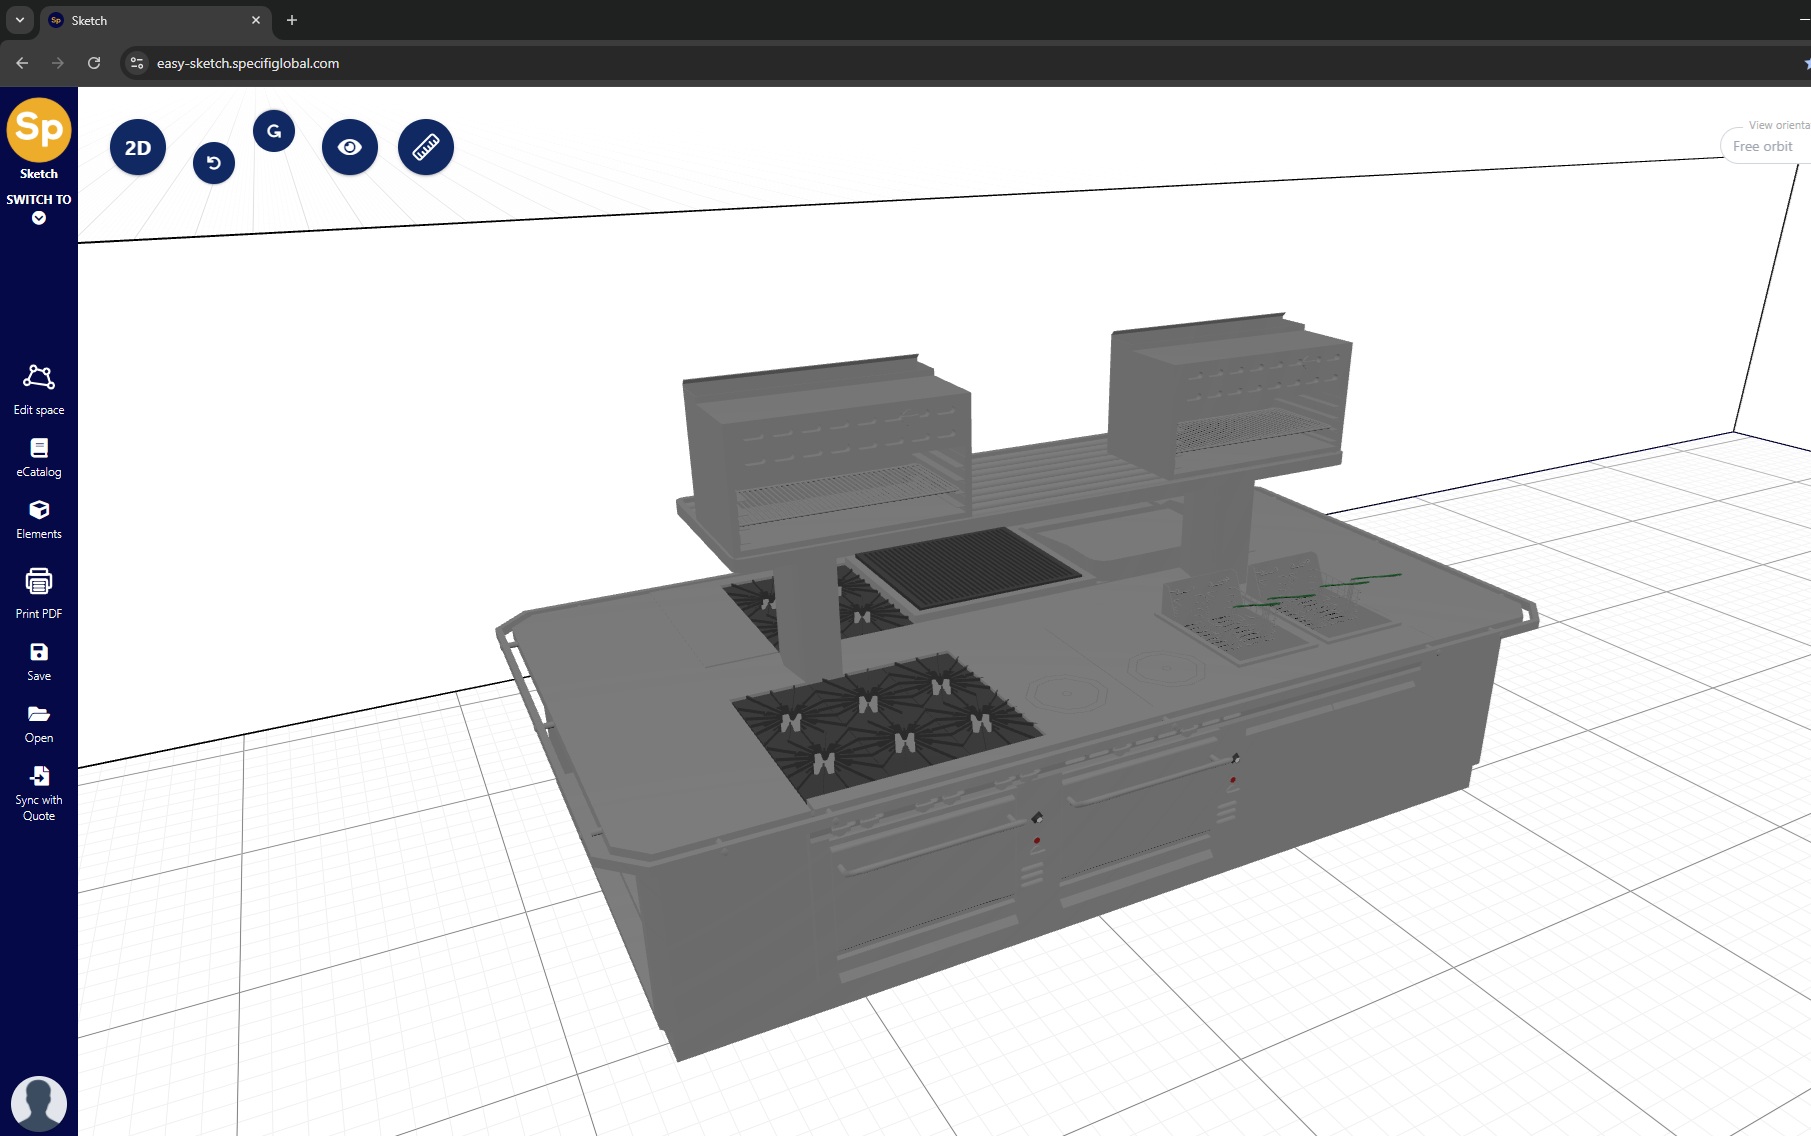The height and width of the screenshot is (1136, 1811).
Task: Select the Sketch browser tab
Action: 150,20
